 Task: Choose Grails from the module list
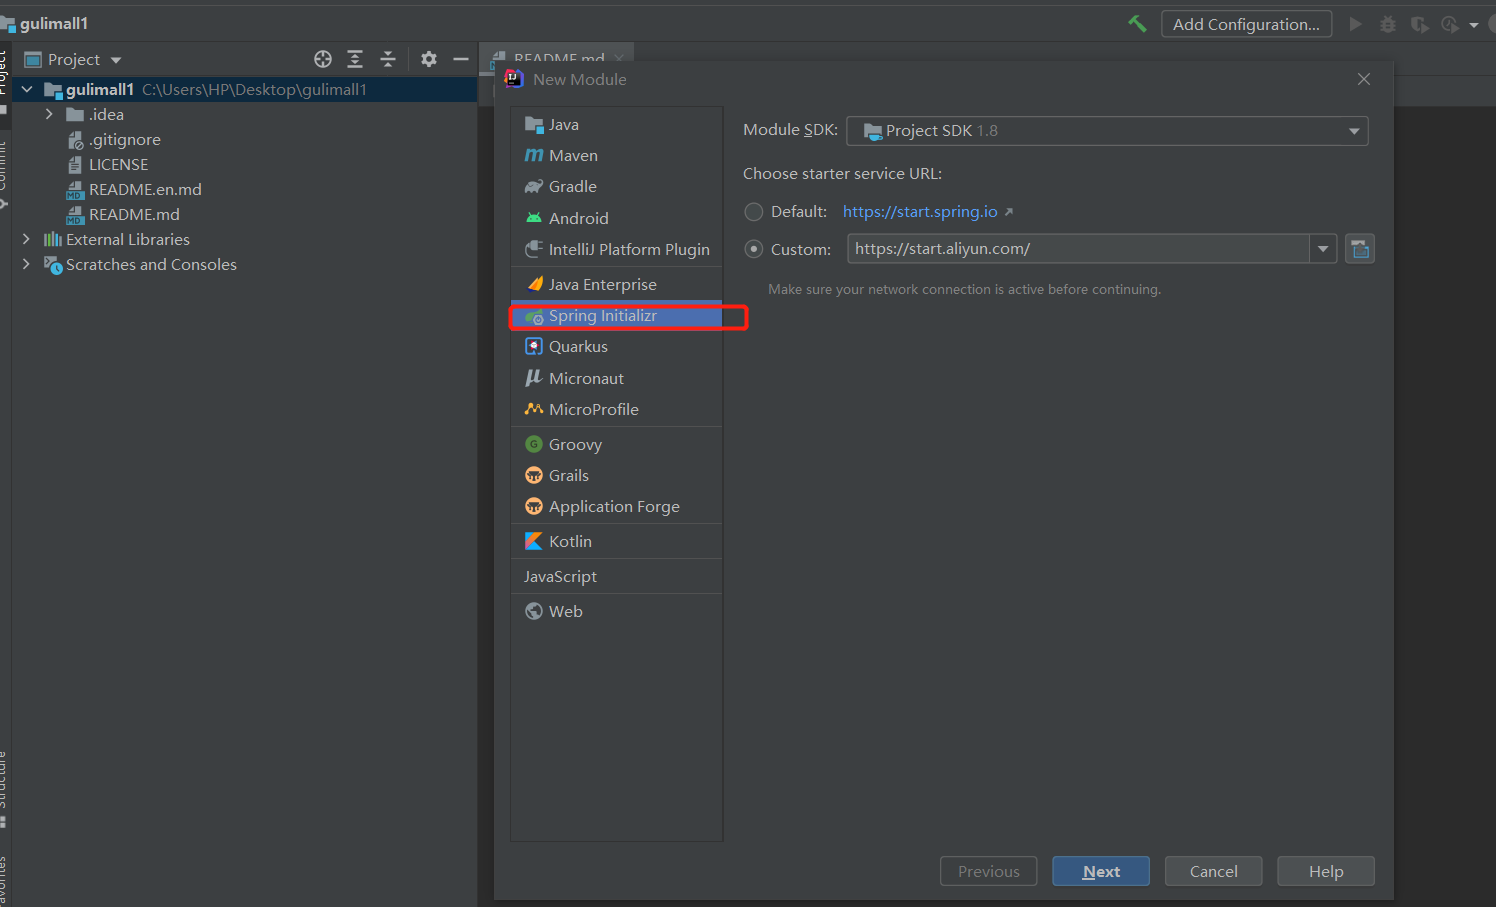coord(616,475)
